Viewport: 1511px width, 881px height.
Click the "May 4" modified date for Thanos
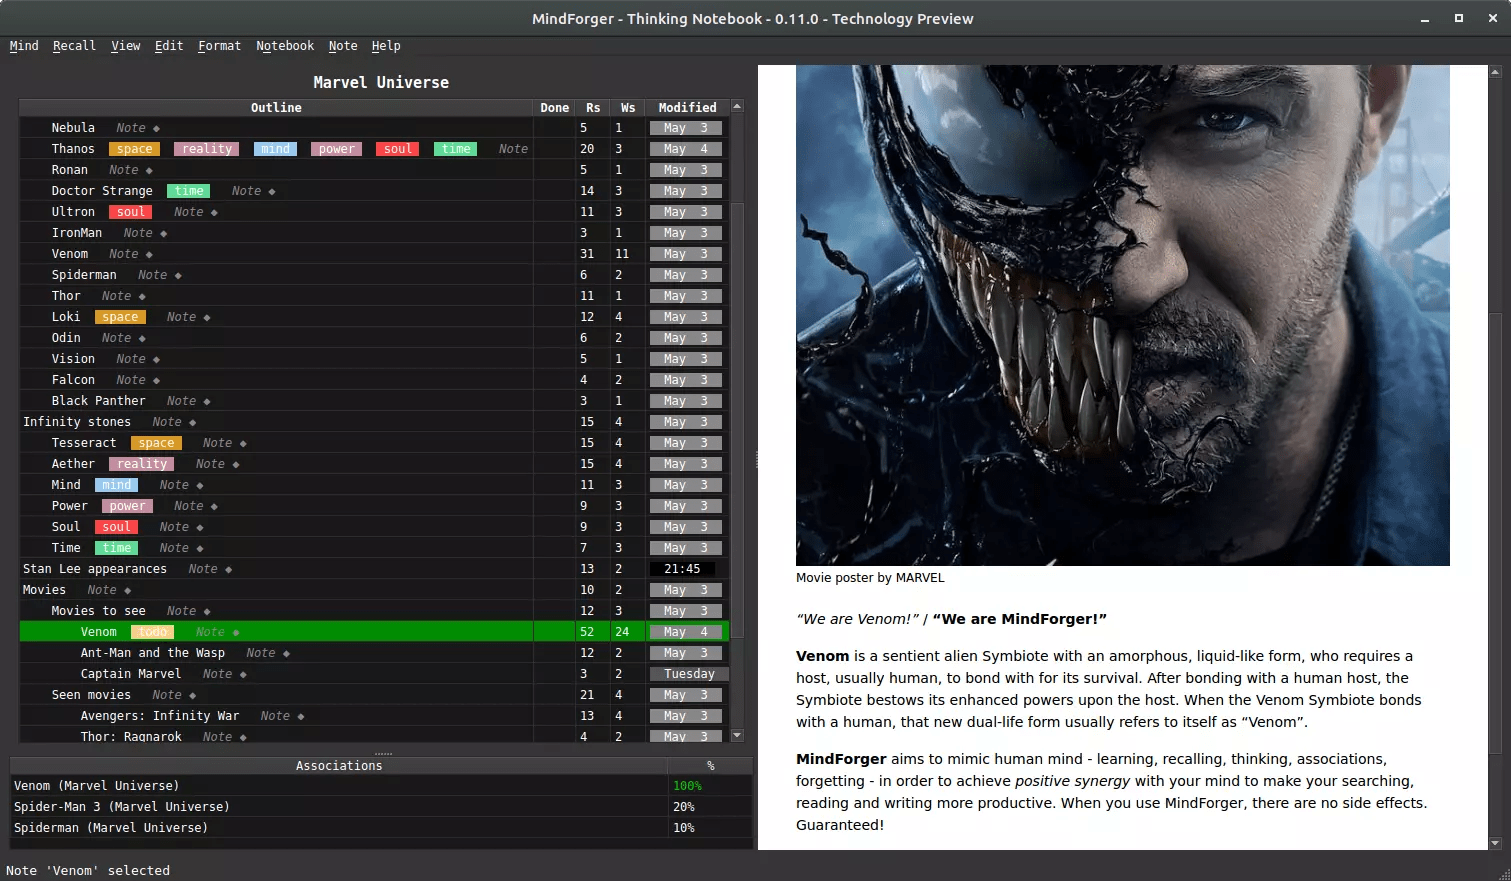tap(685, 148)
